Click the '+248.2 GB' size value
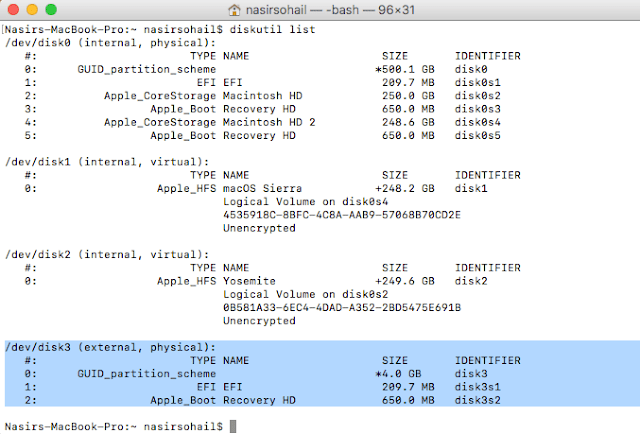 [405, 189]
